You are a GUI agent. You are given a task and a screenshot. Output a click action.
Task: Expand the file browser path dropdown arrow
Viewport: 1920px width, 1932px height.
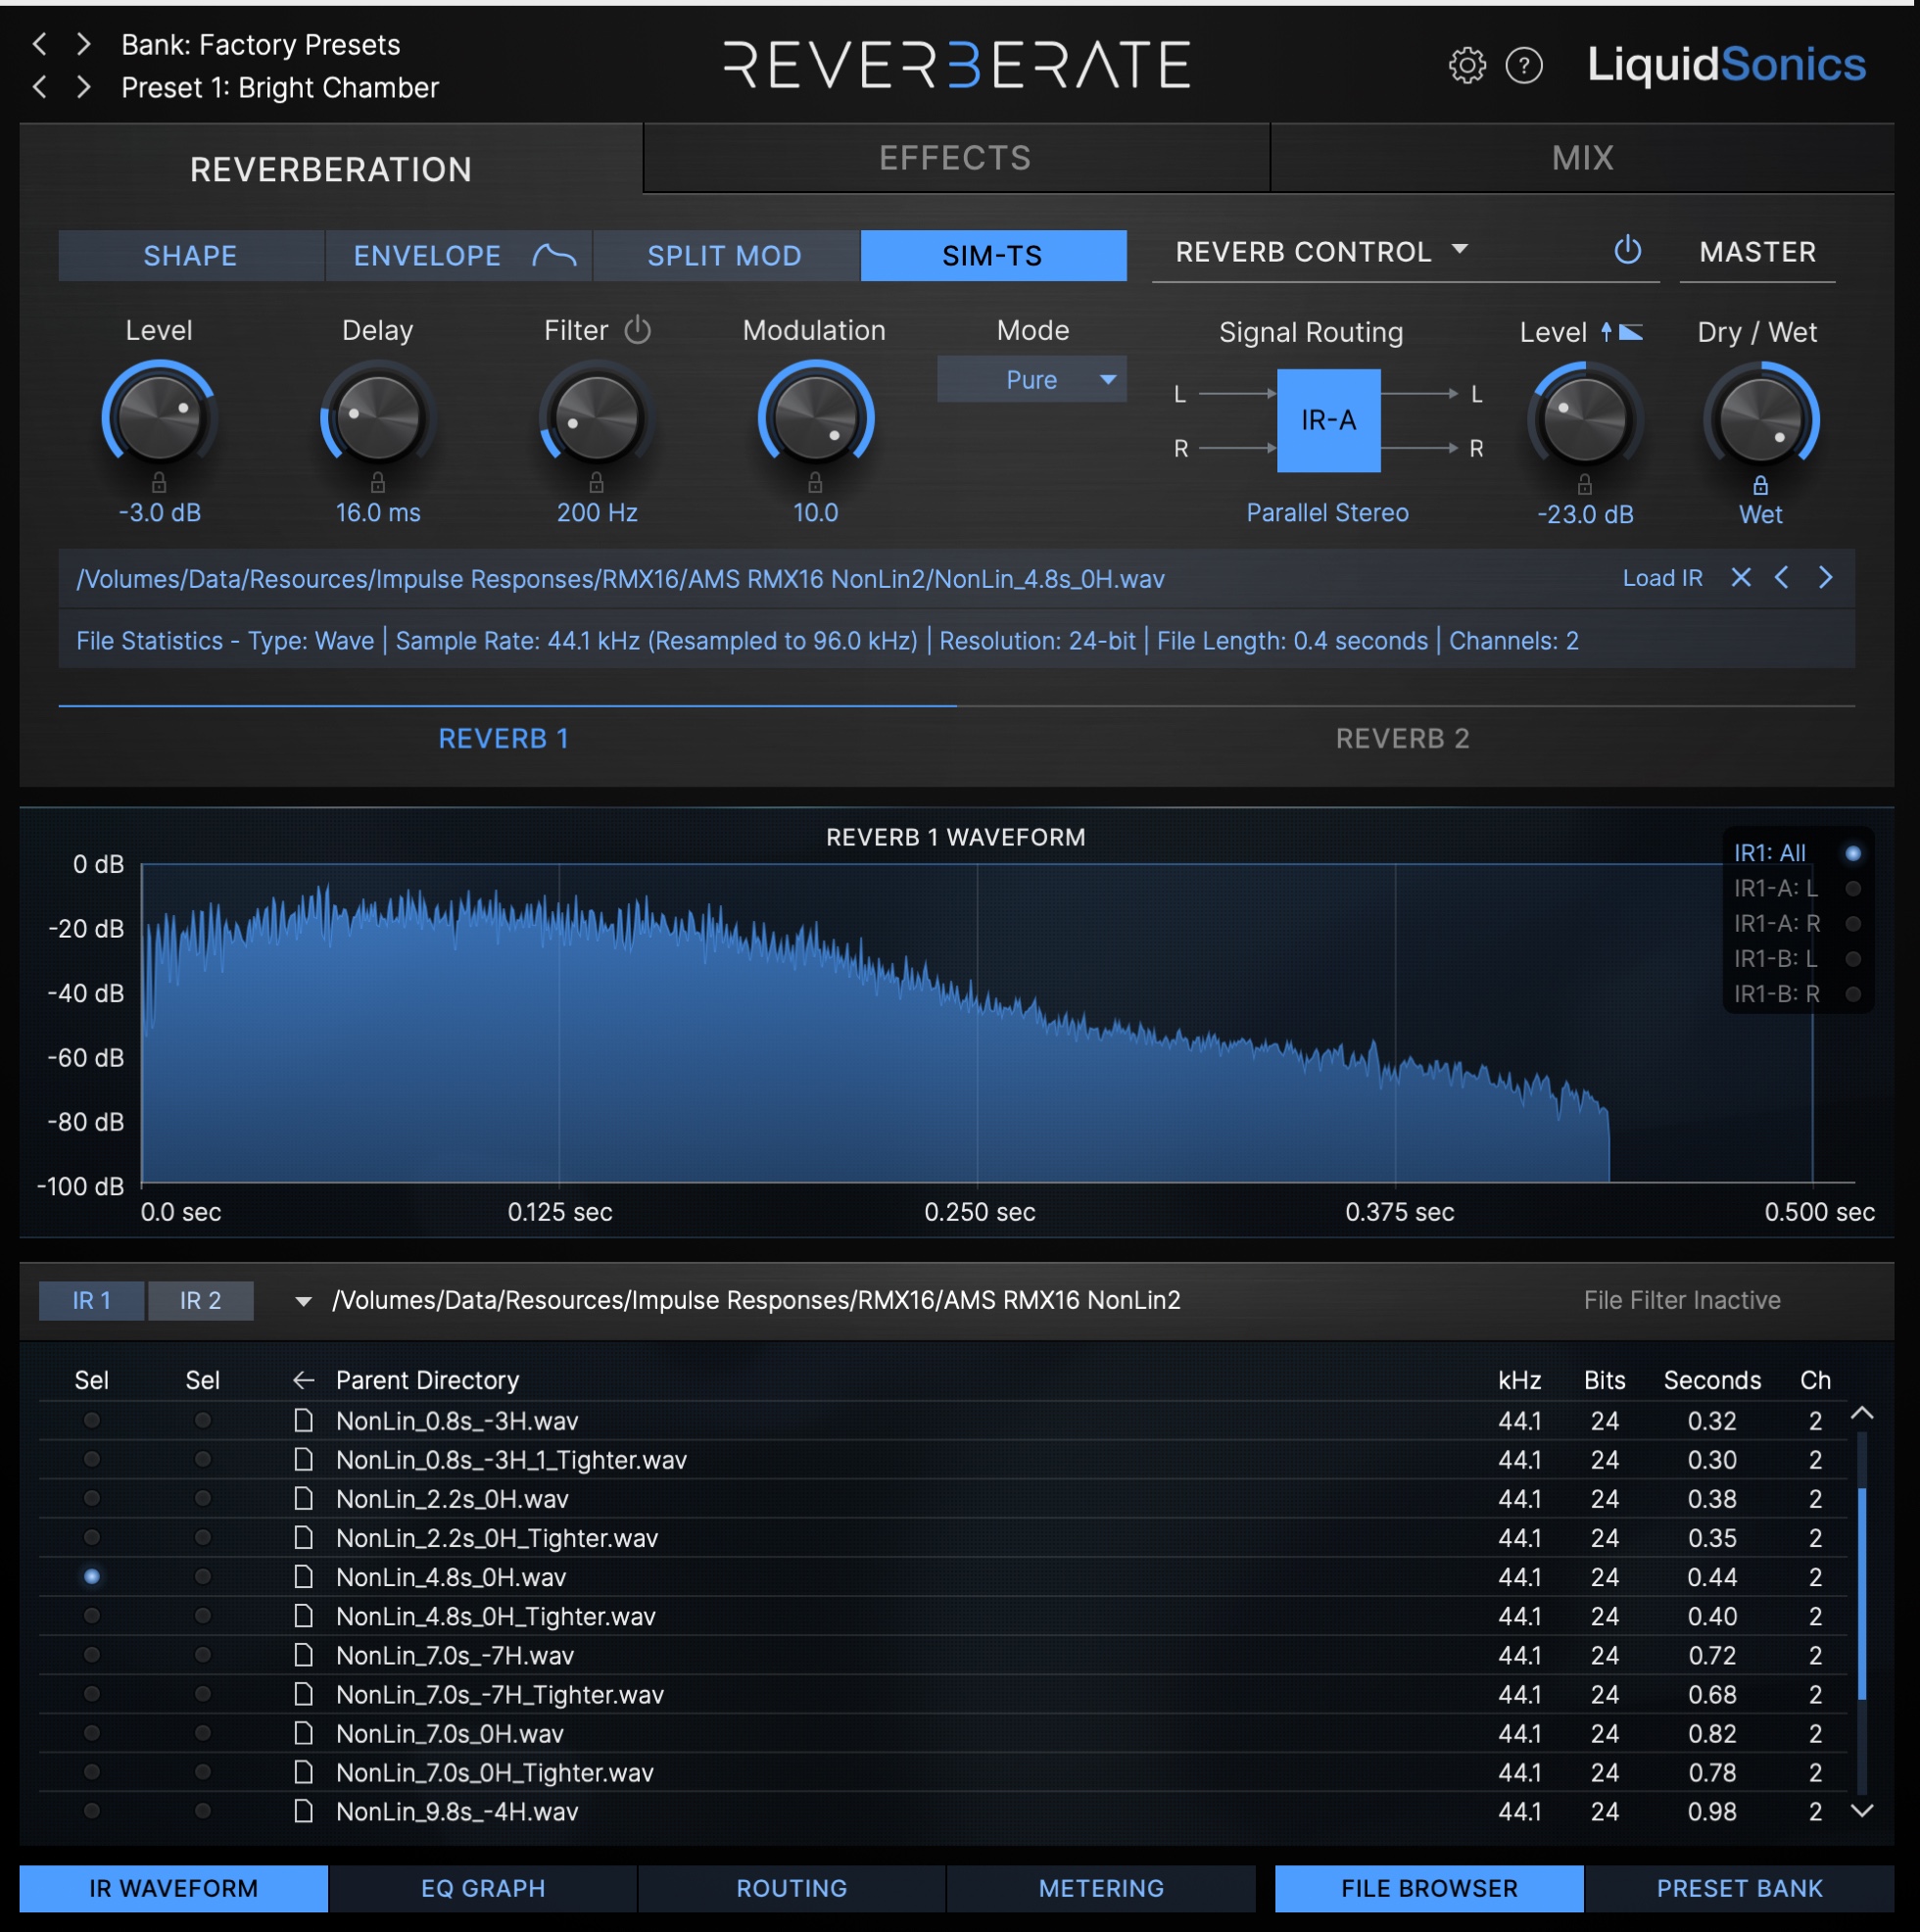[303, 1301]
